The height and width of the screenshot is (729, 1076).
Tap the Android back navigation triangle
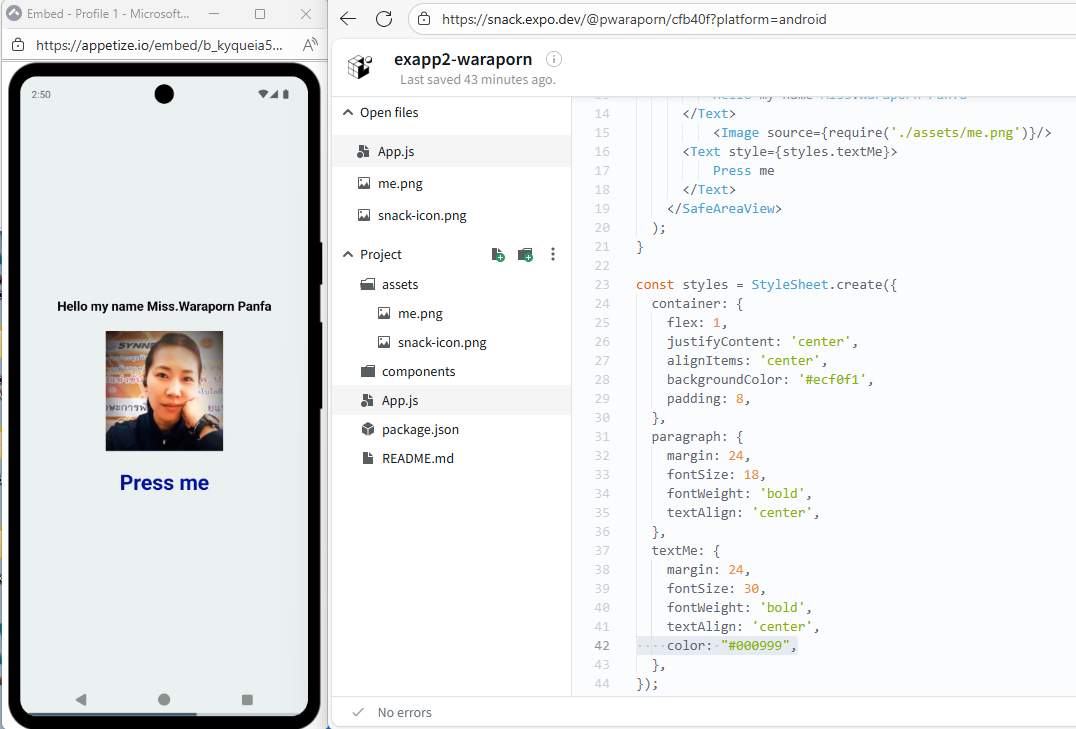point(81,699)
